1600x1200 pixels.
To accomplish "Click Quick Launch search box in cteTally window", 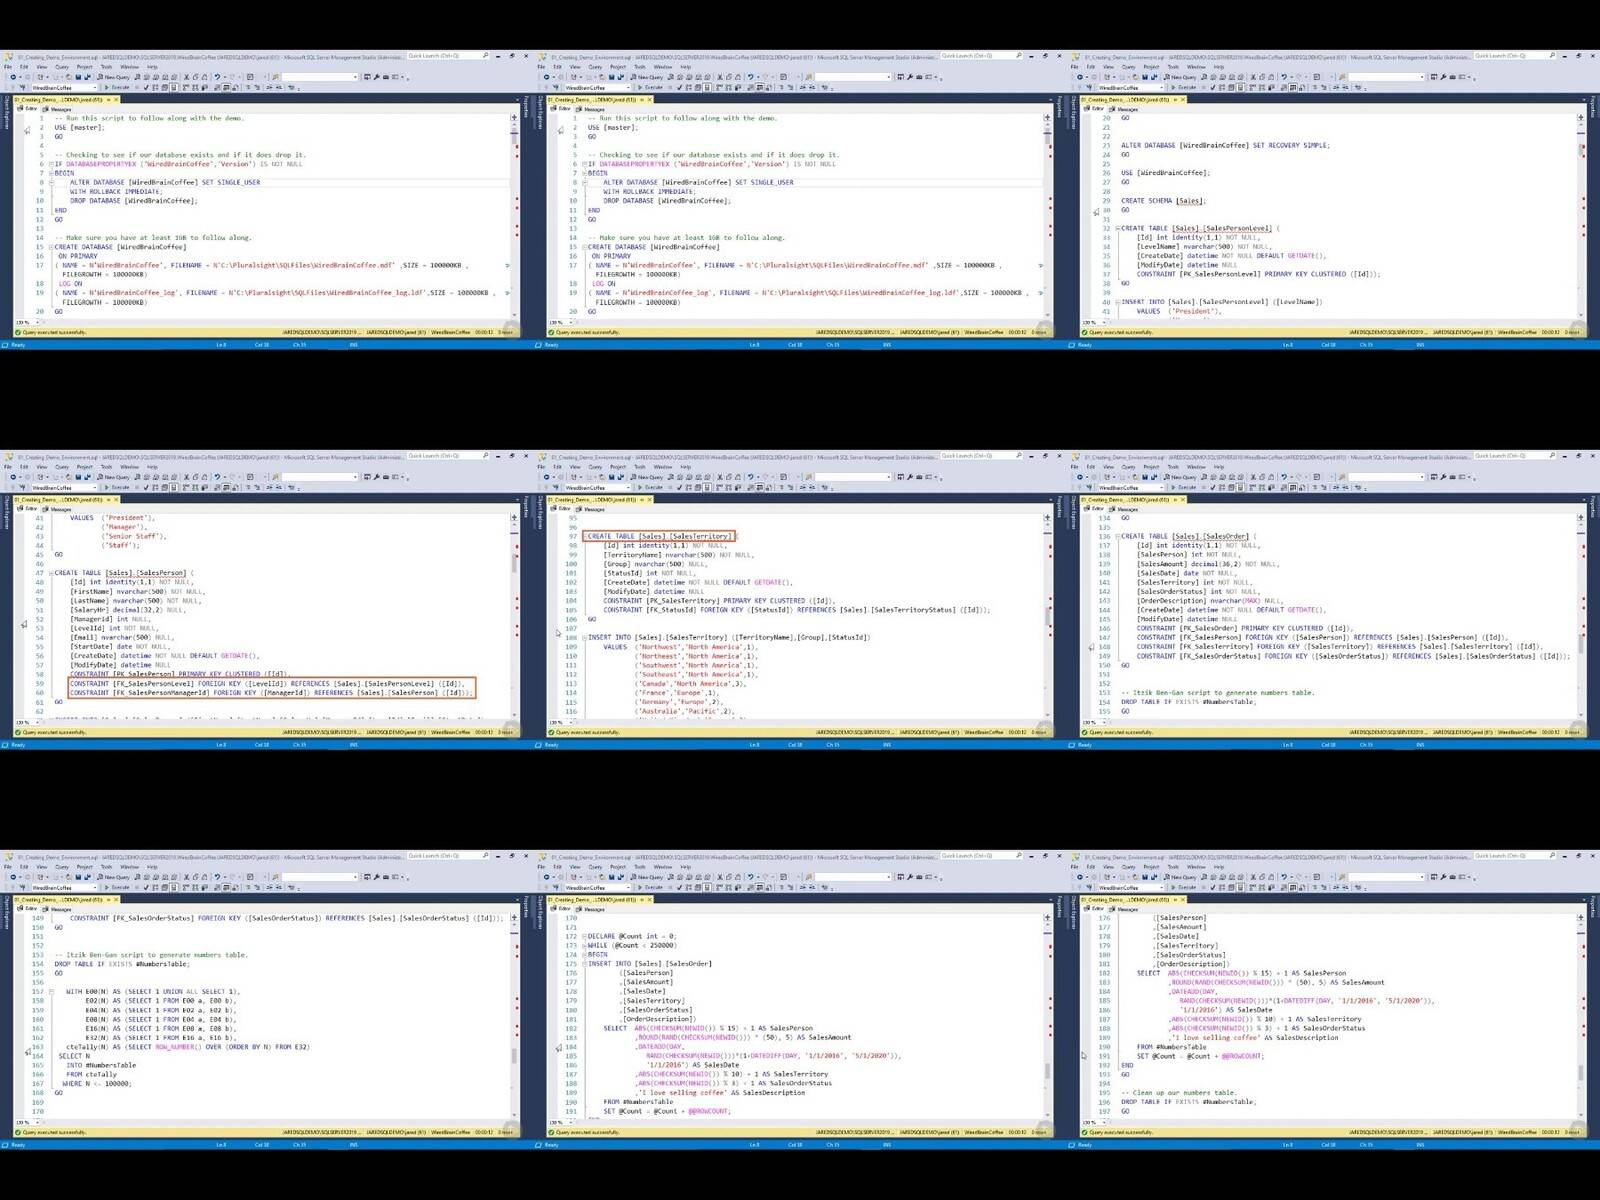I will tap(448, 856).
